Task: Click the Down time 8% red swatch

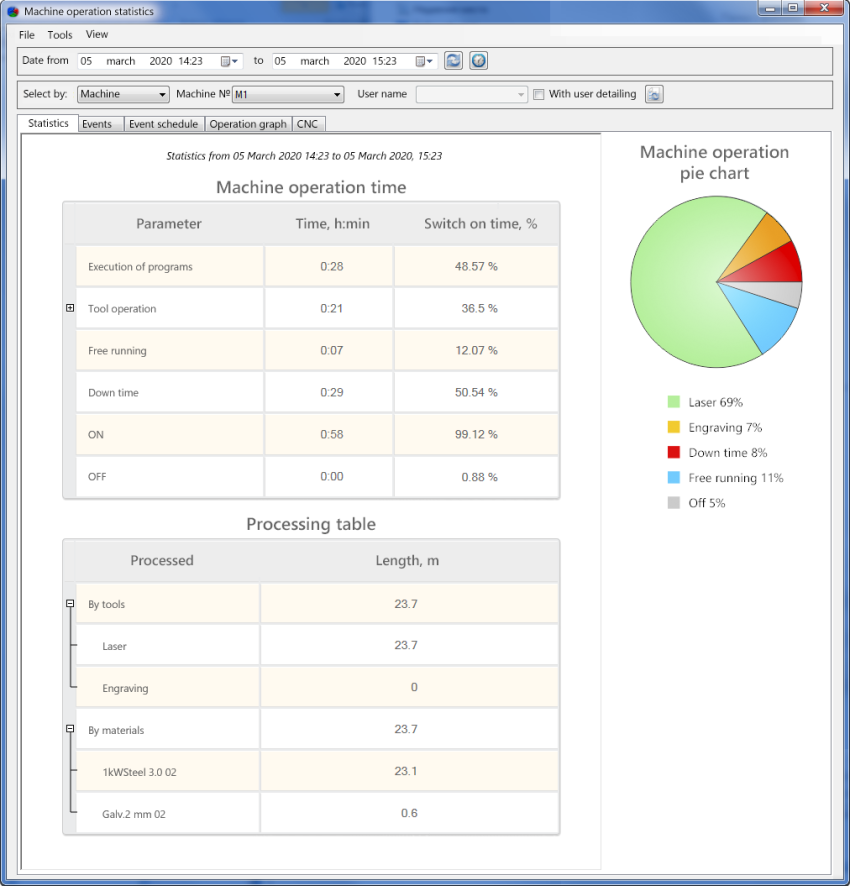Action: [674, 452]
